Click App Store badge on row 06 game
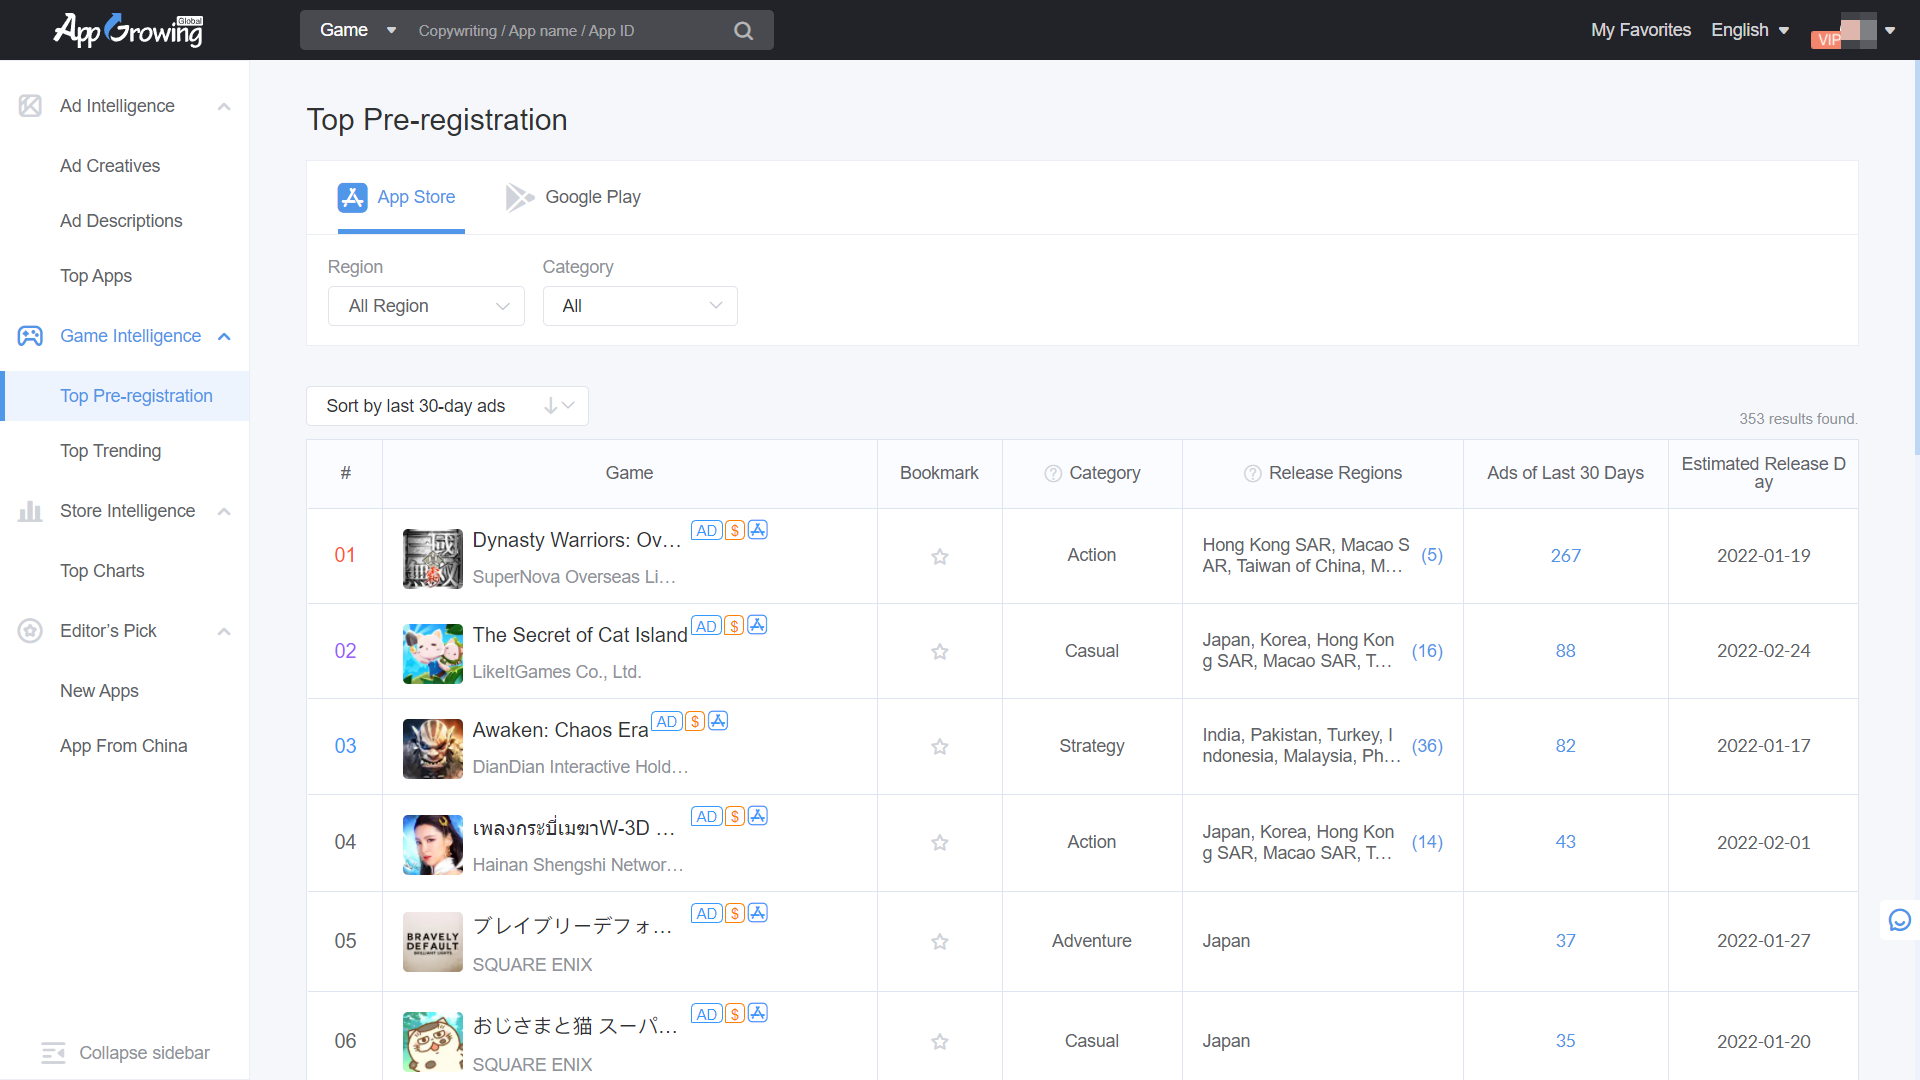 point(758,1014)
